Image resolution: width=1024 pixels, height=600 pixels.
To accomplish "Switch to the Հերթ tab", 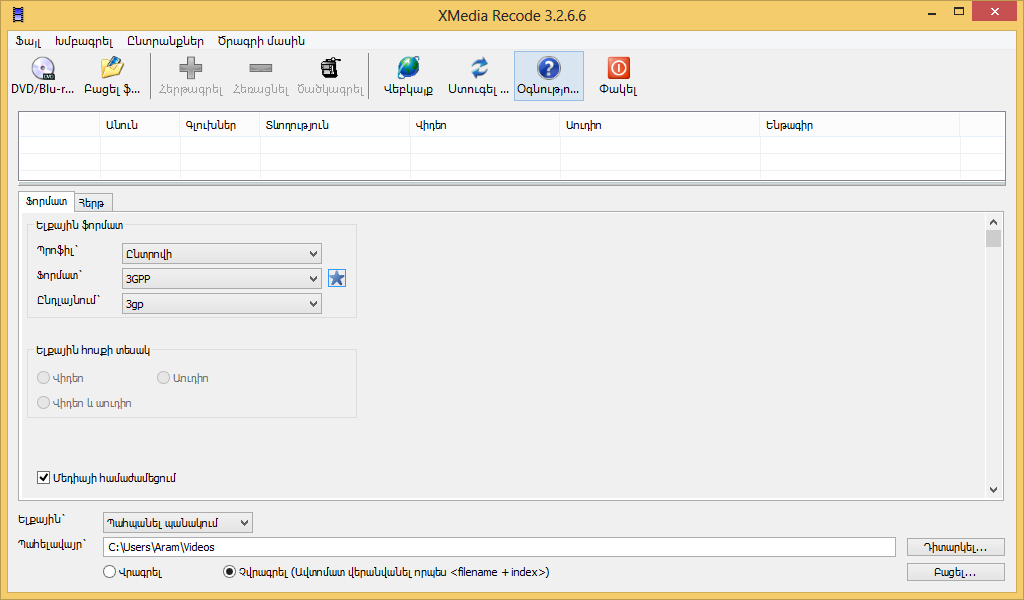I will point(91,203).
